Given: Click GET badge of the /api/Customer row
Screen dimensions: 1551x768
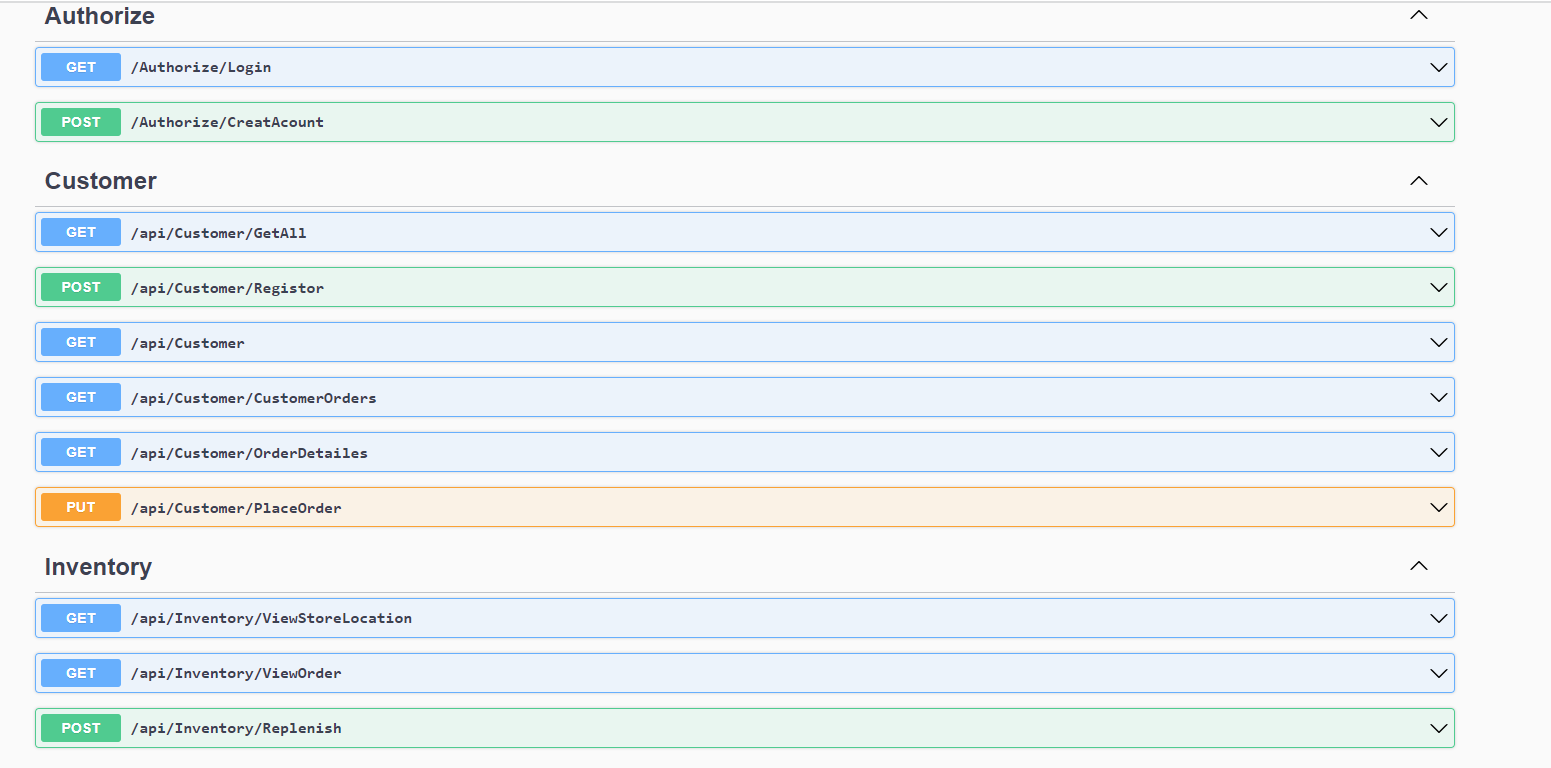Looking at the screenshot, I should [x=81, y=342].
